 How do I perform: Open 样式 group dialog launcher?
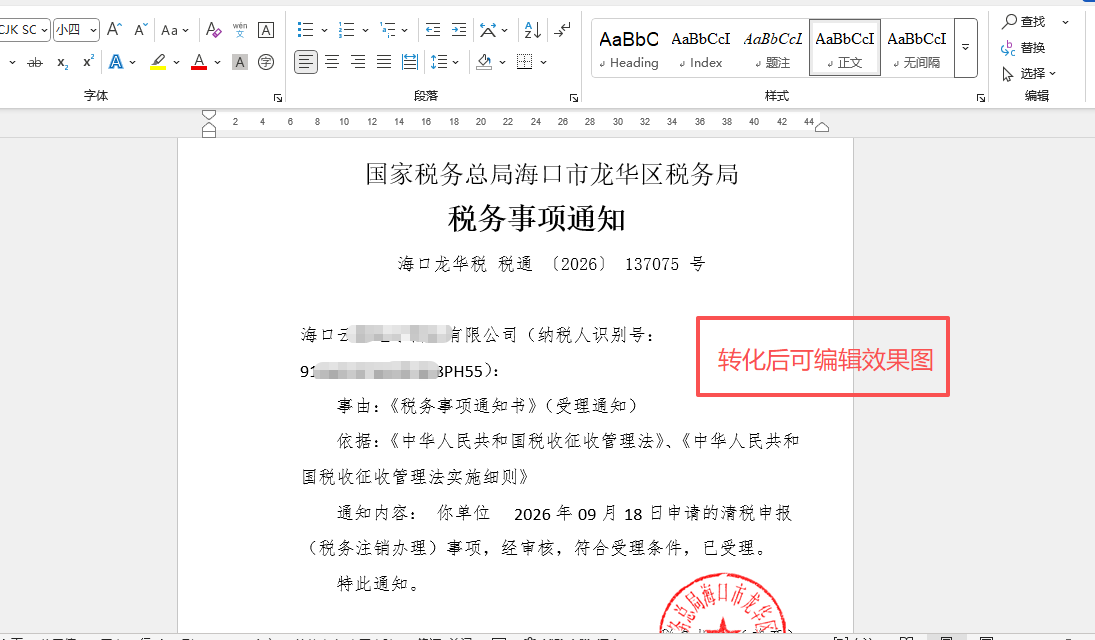tap(981, 98)
